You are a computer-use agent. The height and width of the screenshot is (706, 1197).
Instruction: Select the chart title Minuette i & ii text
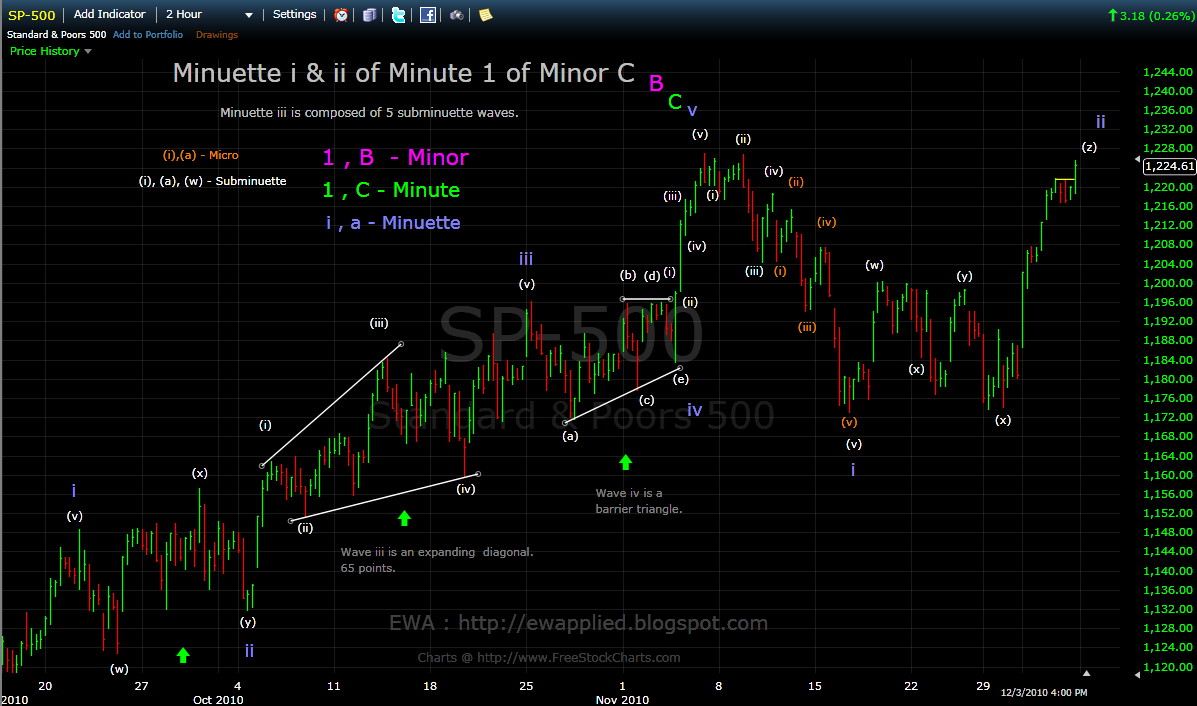click(x=403, y=73)
